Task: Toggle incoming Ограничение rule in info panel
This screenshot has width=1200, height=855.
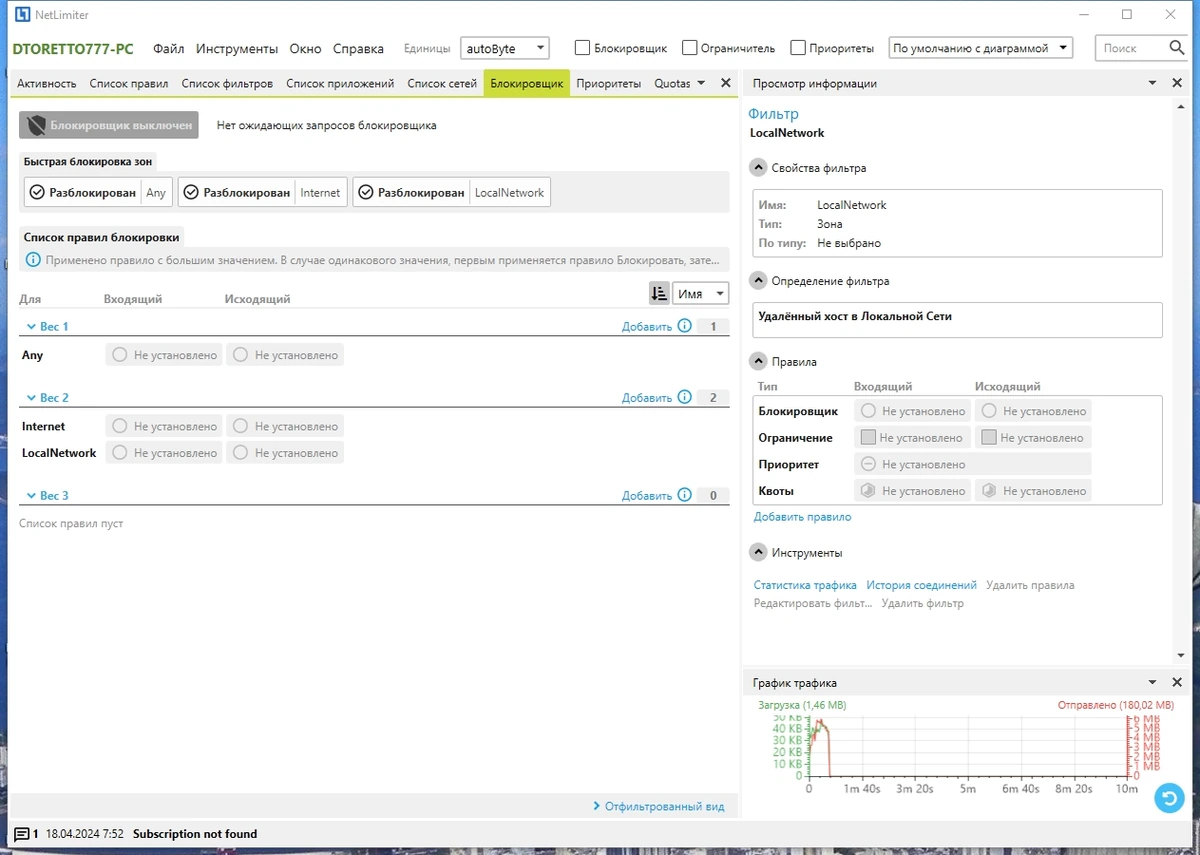Action: [911, 437]
